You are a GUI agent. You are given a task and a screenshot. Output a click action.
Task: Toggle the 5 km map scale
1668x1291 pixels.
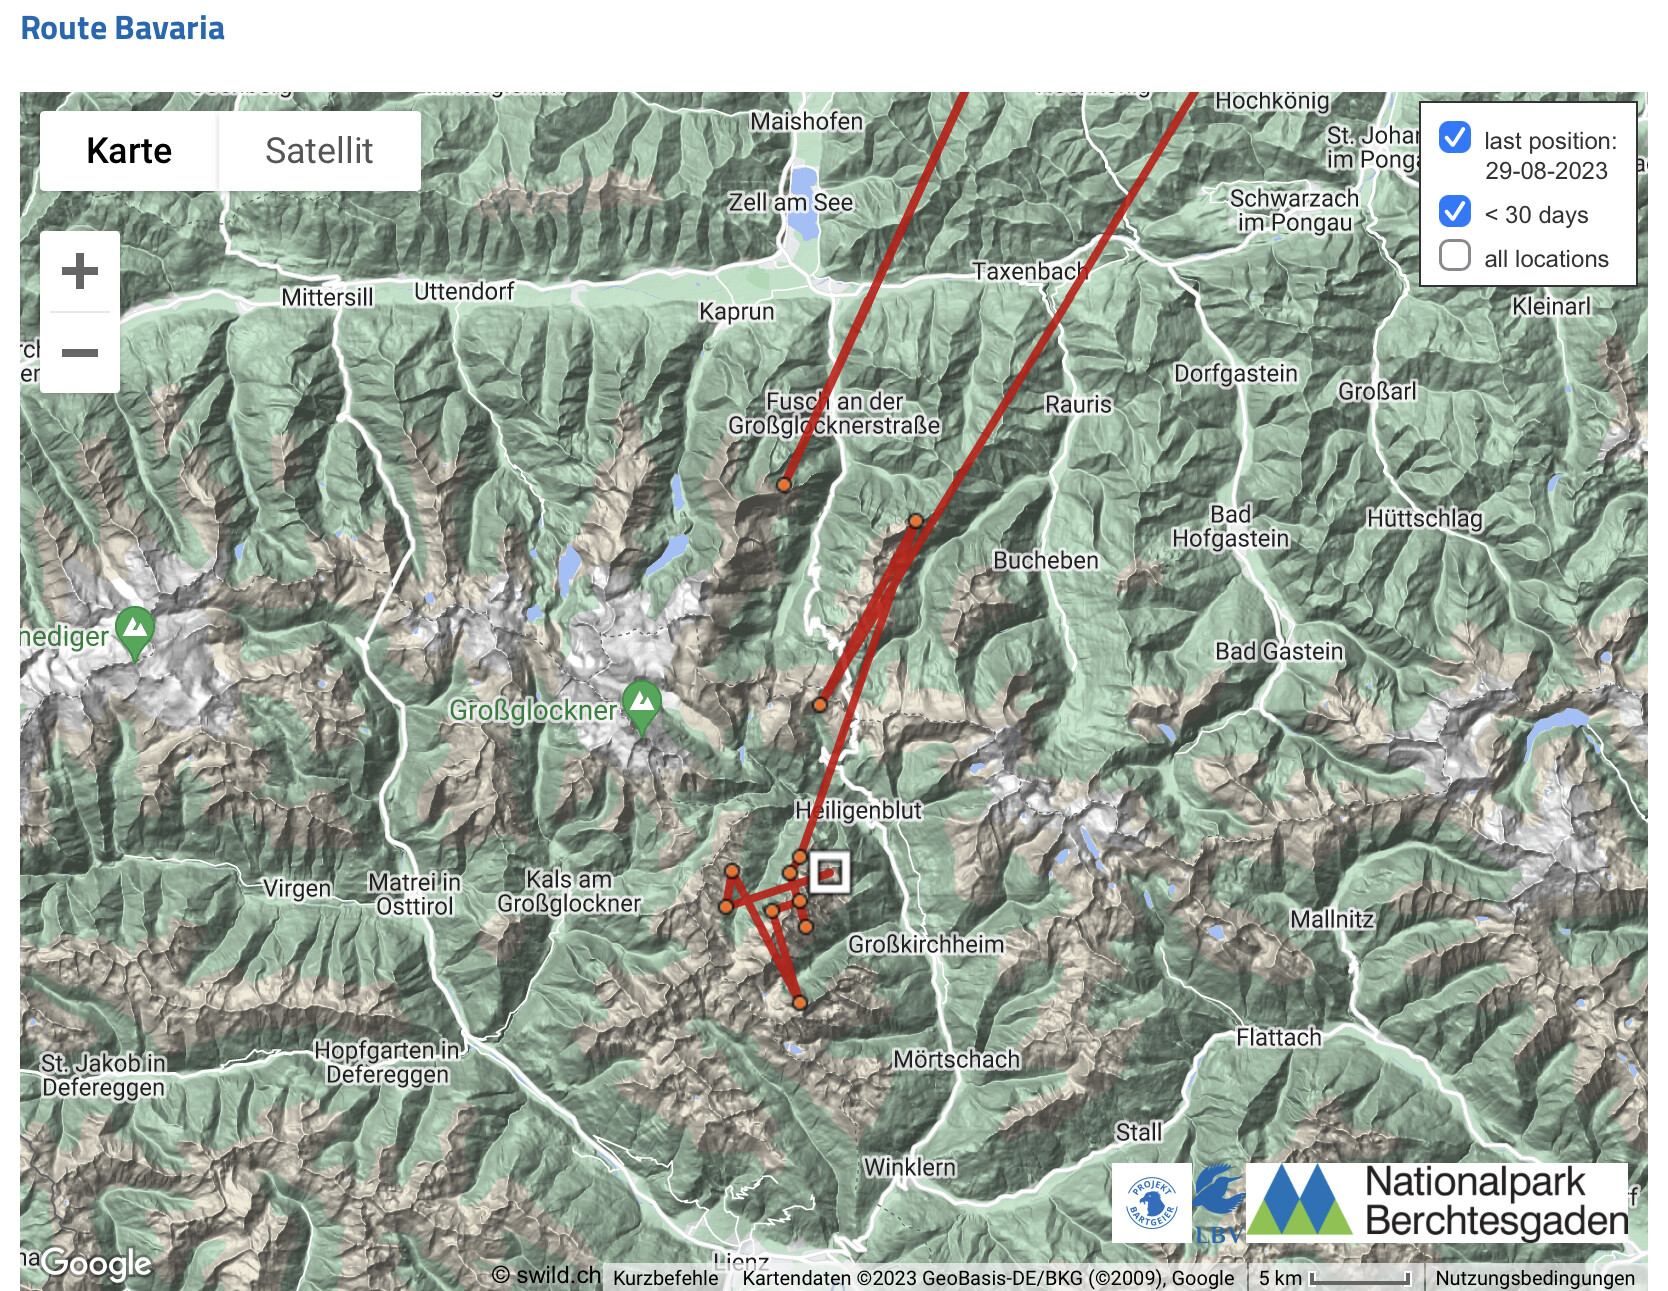(1334, 1278)
